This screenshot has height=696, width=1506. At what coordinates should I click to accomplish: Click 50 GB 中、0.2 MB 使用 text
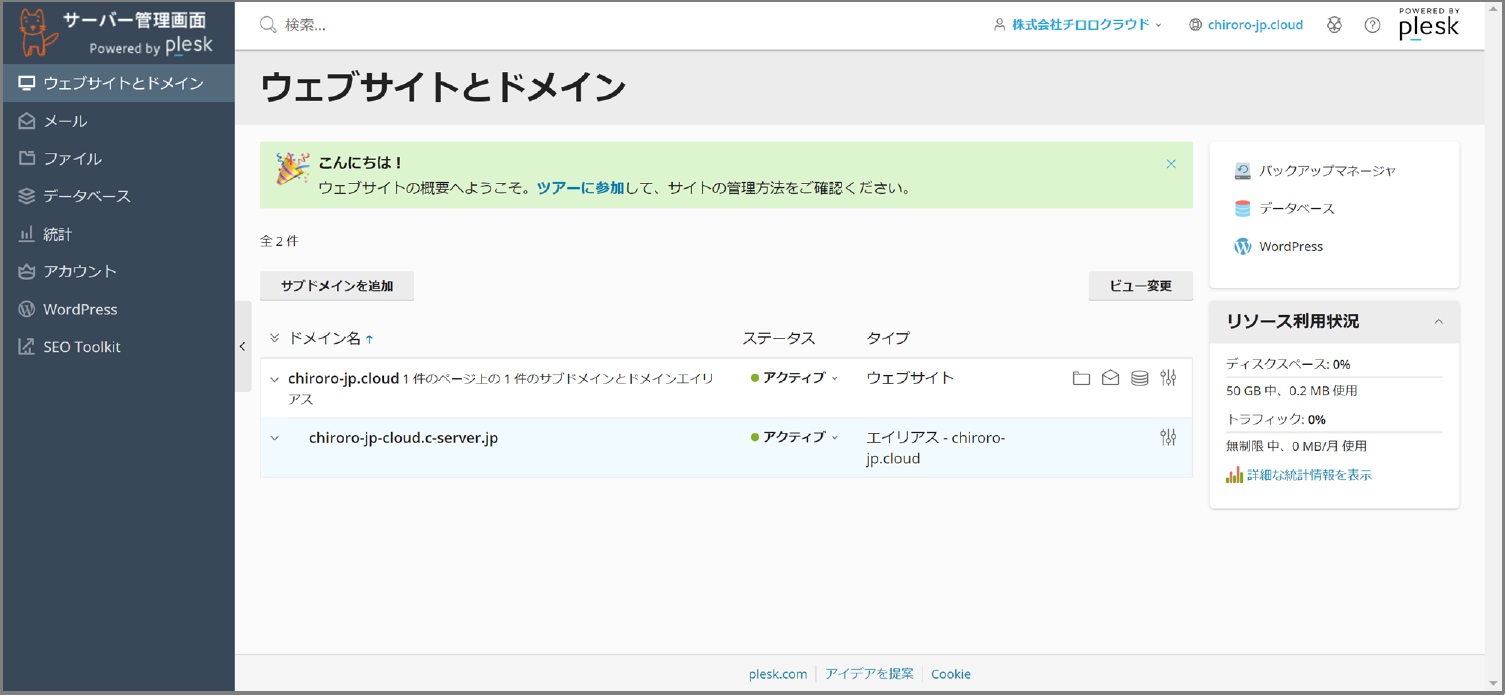tap(1292, 391)
